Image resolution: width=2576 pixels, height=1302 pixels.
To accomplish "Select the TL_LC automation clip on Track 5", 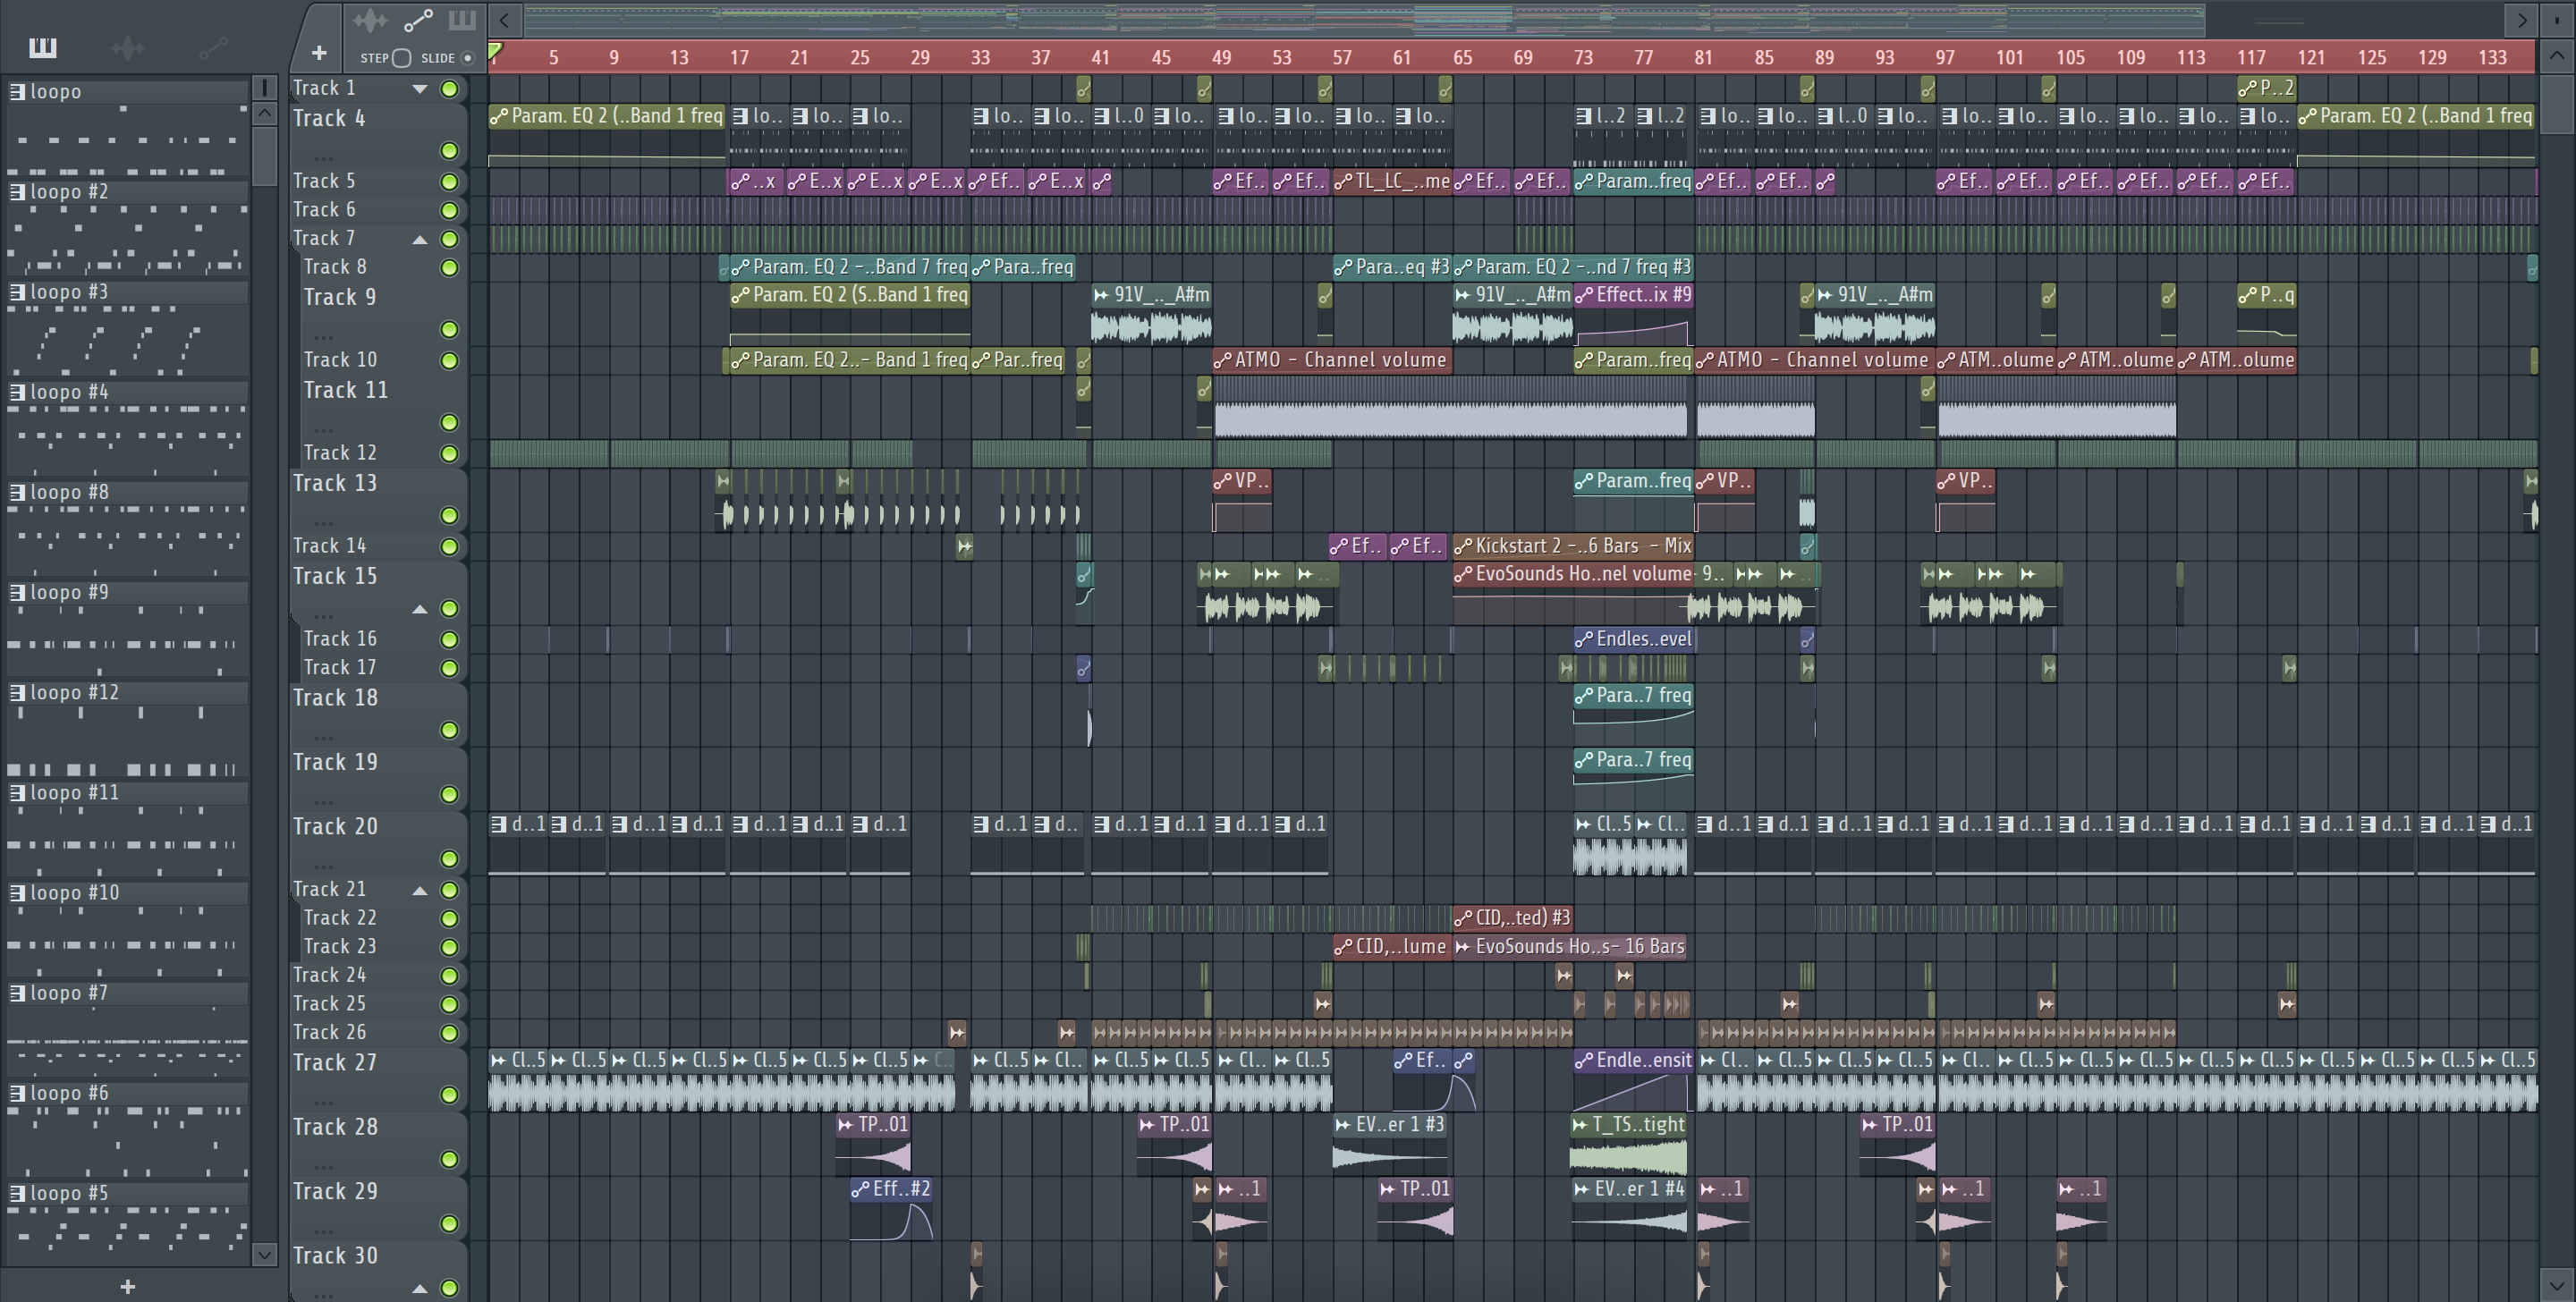I will tap(1391, 181).
